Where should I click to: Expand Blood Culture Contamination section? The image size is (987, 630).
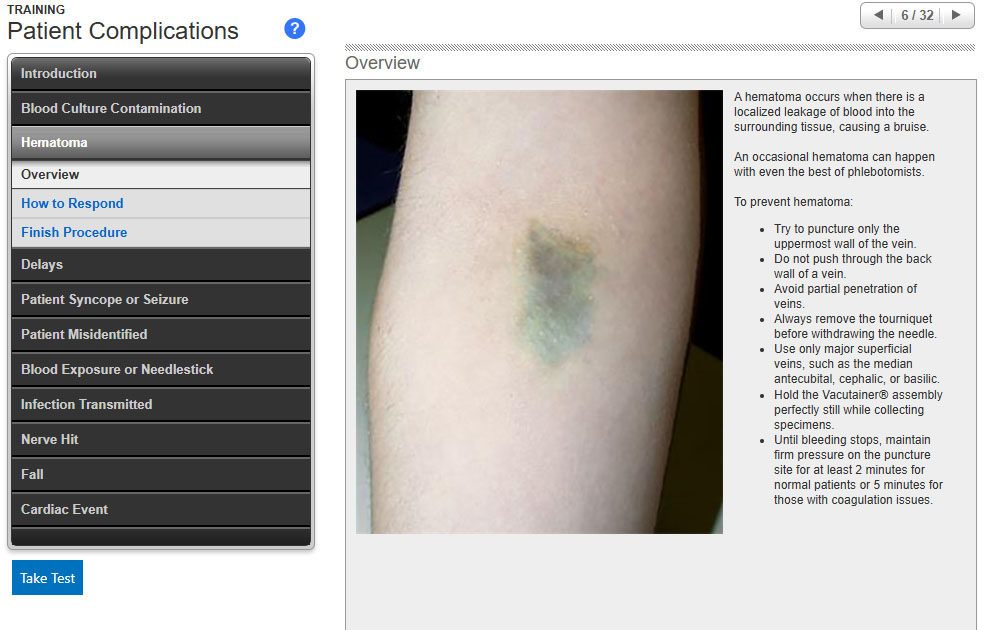(x=161, y=109)
